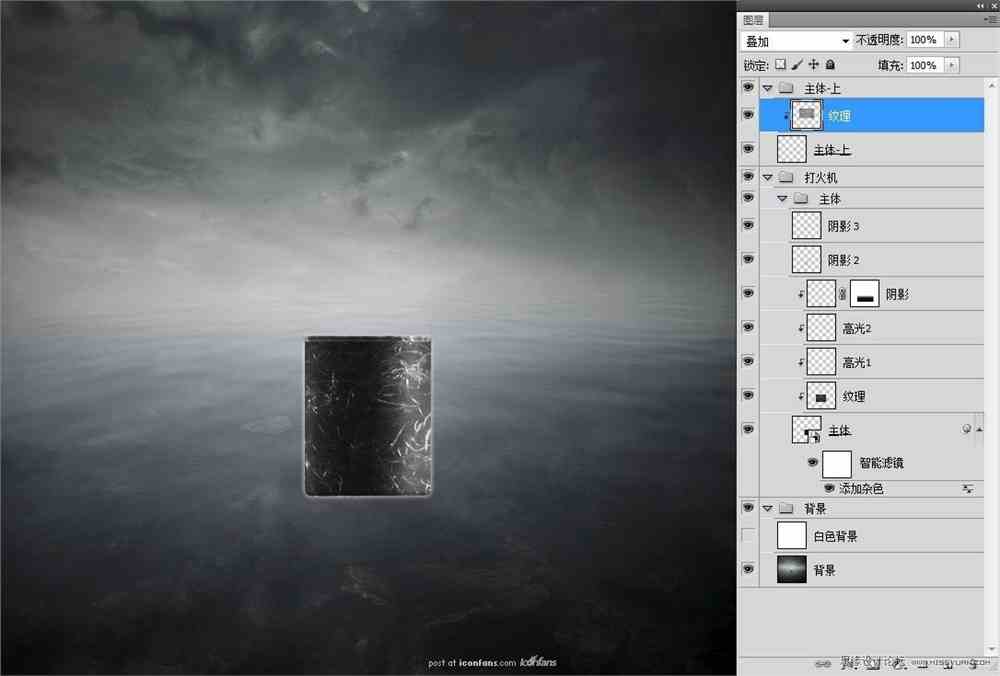Disable the 智能滤镜 eye toggle

(x=813, y=462)
